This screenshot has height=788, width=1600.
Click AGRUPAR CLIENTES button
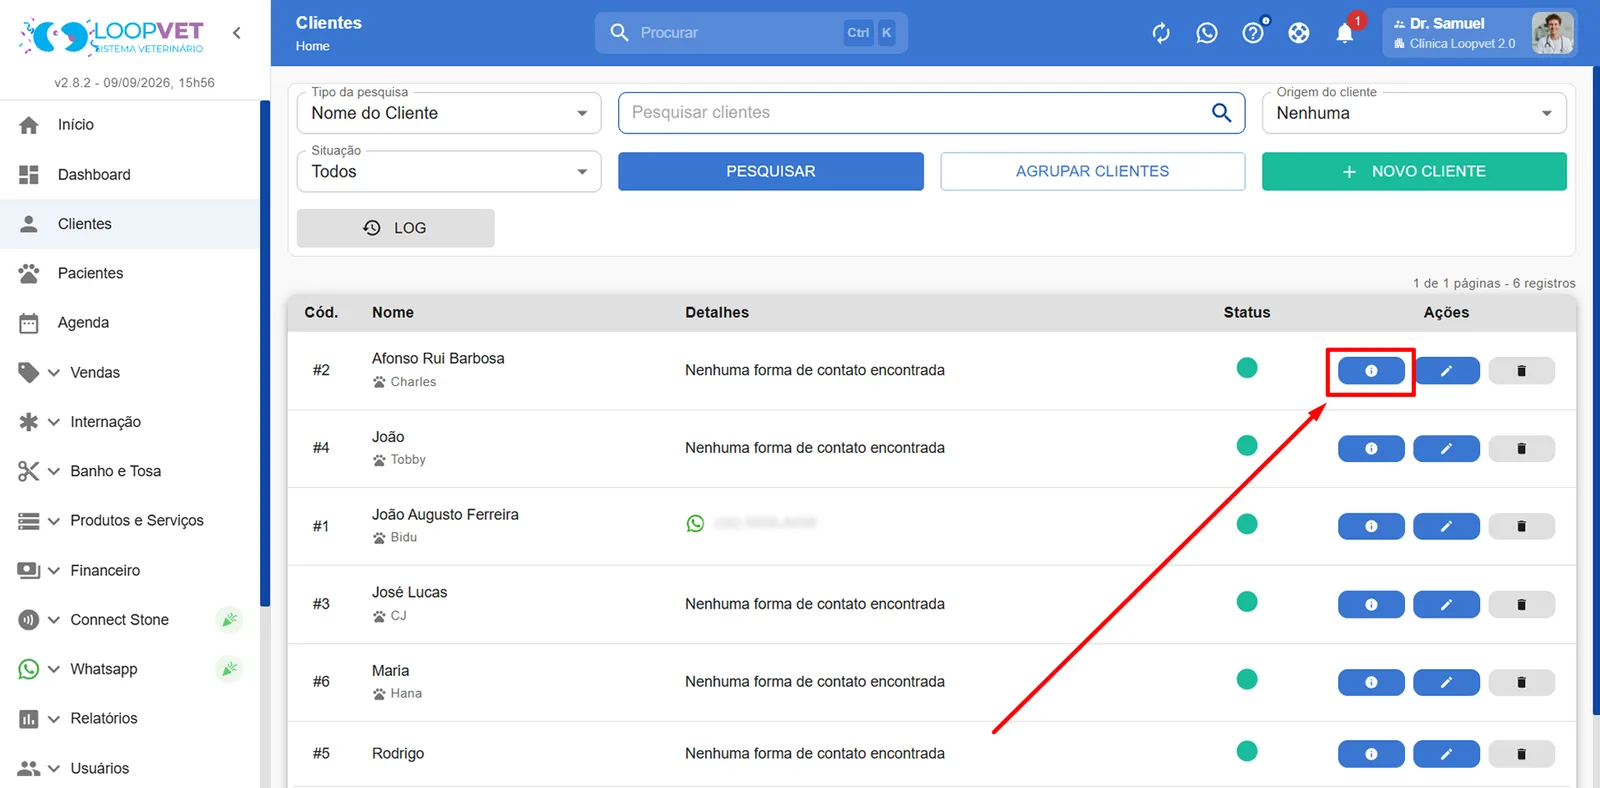(1093, 171)
